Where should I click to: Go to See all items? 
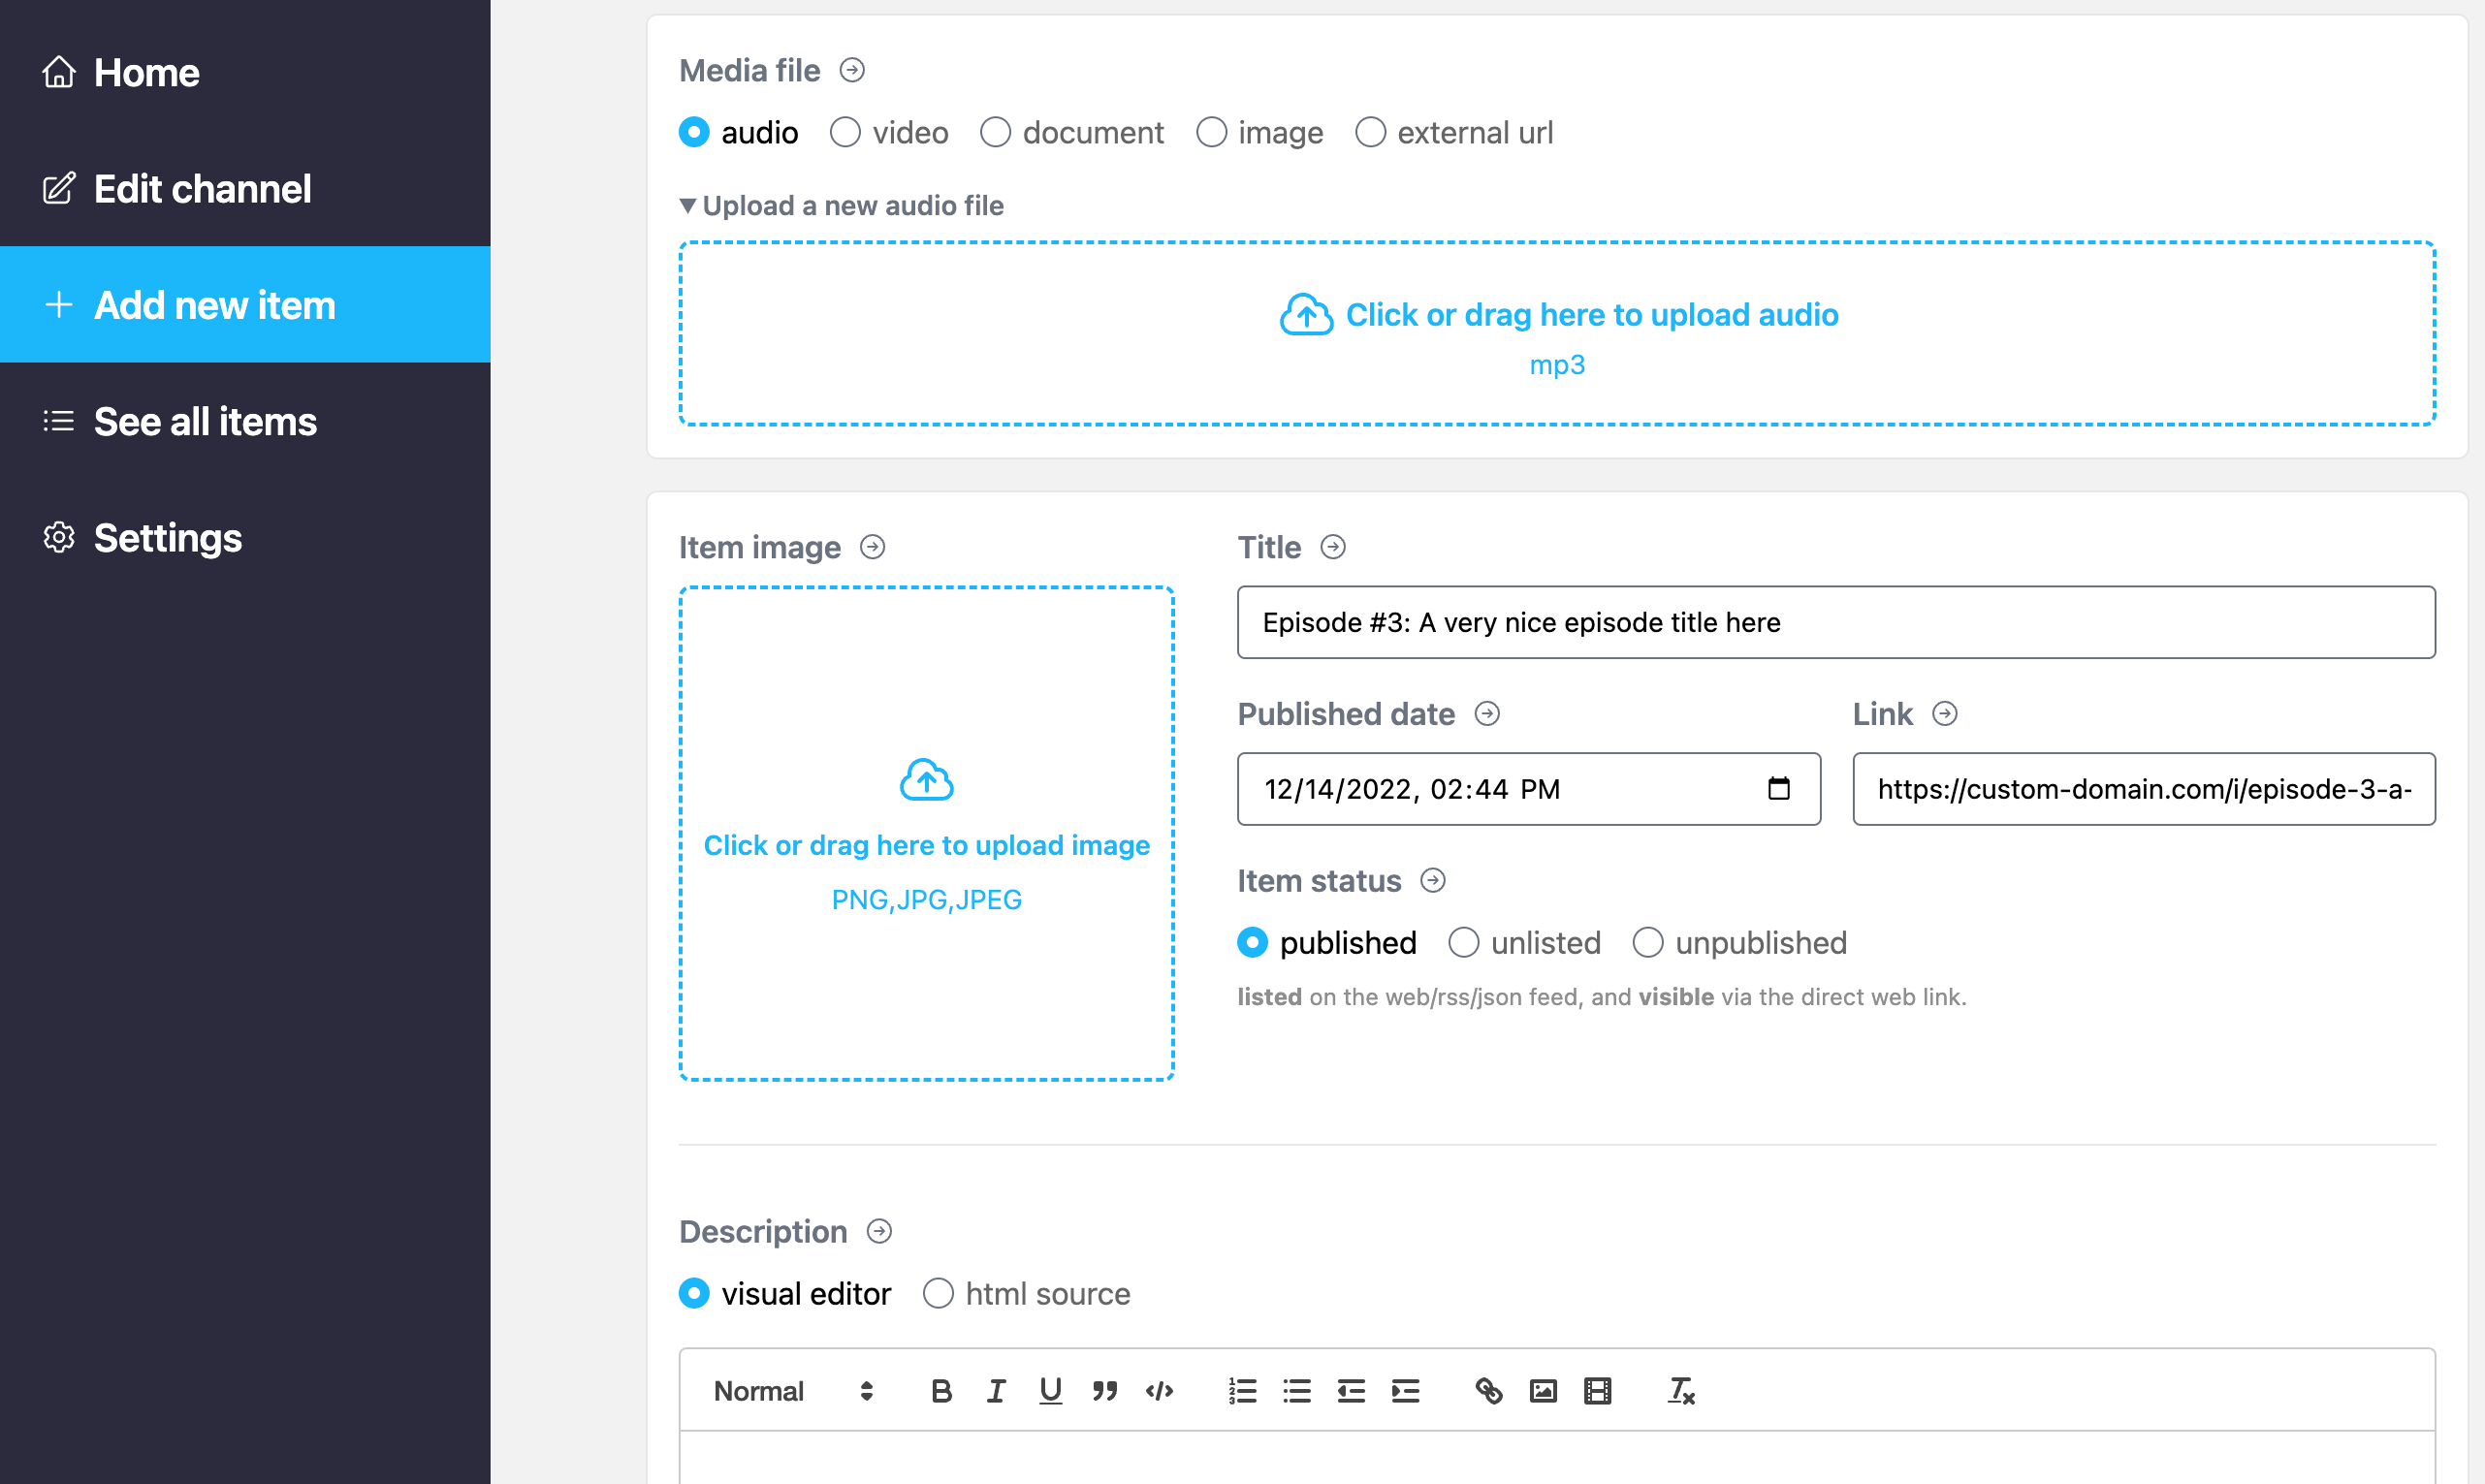[x=205, y=421]
